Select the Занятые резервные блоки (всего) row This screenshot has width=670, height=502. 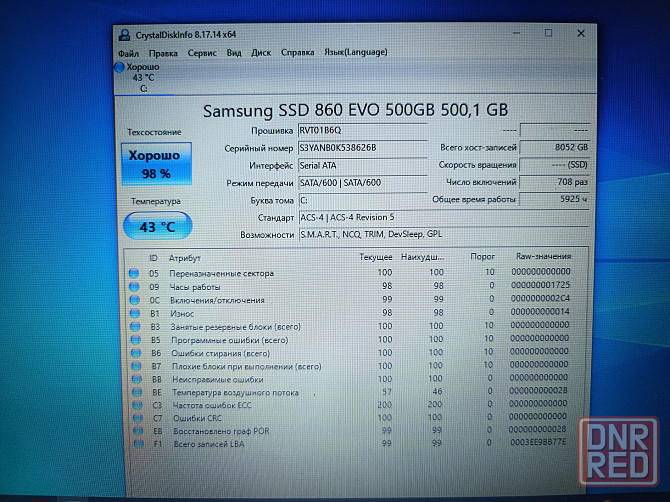[350, 326]
